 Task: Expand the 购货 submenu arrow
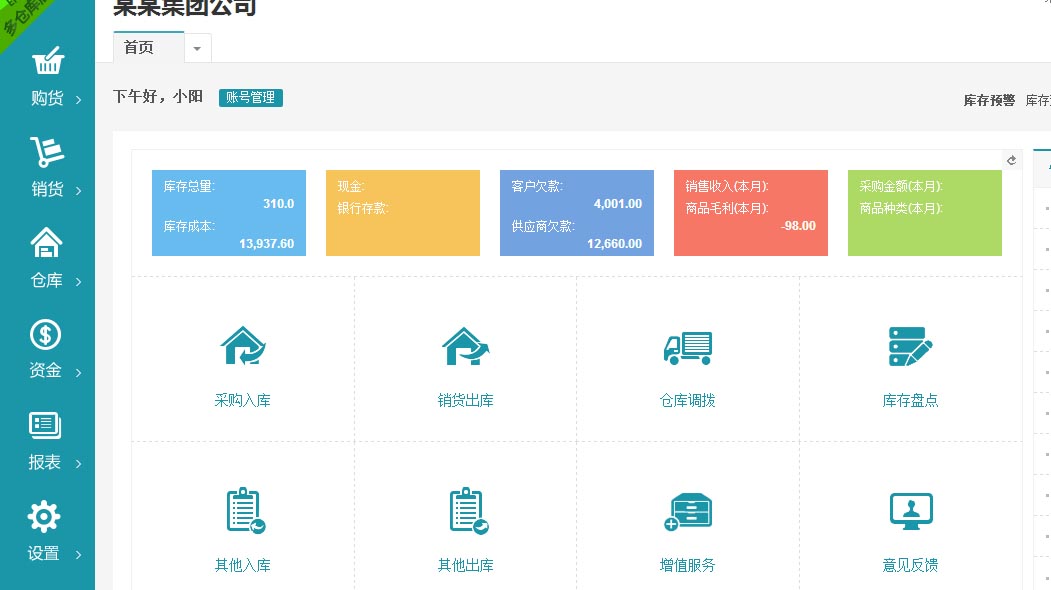78,100
